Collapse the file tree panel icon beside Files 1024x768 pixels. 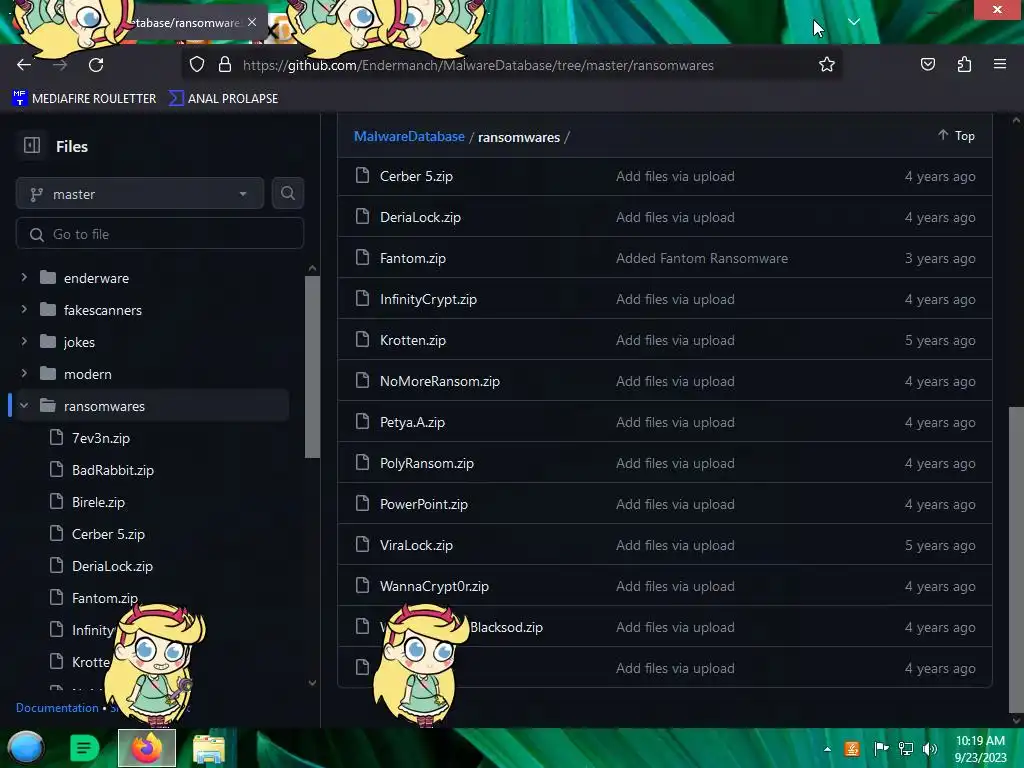coord(32,146)
